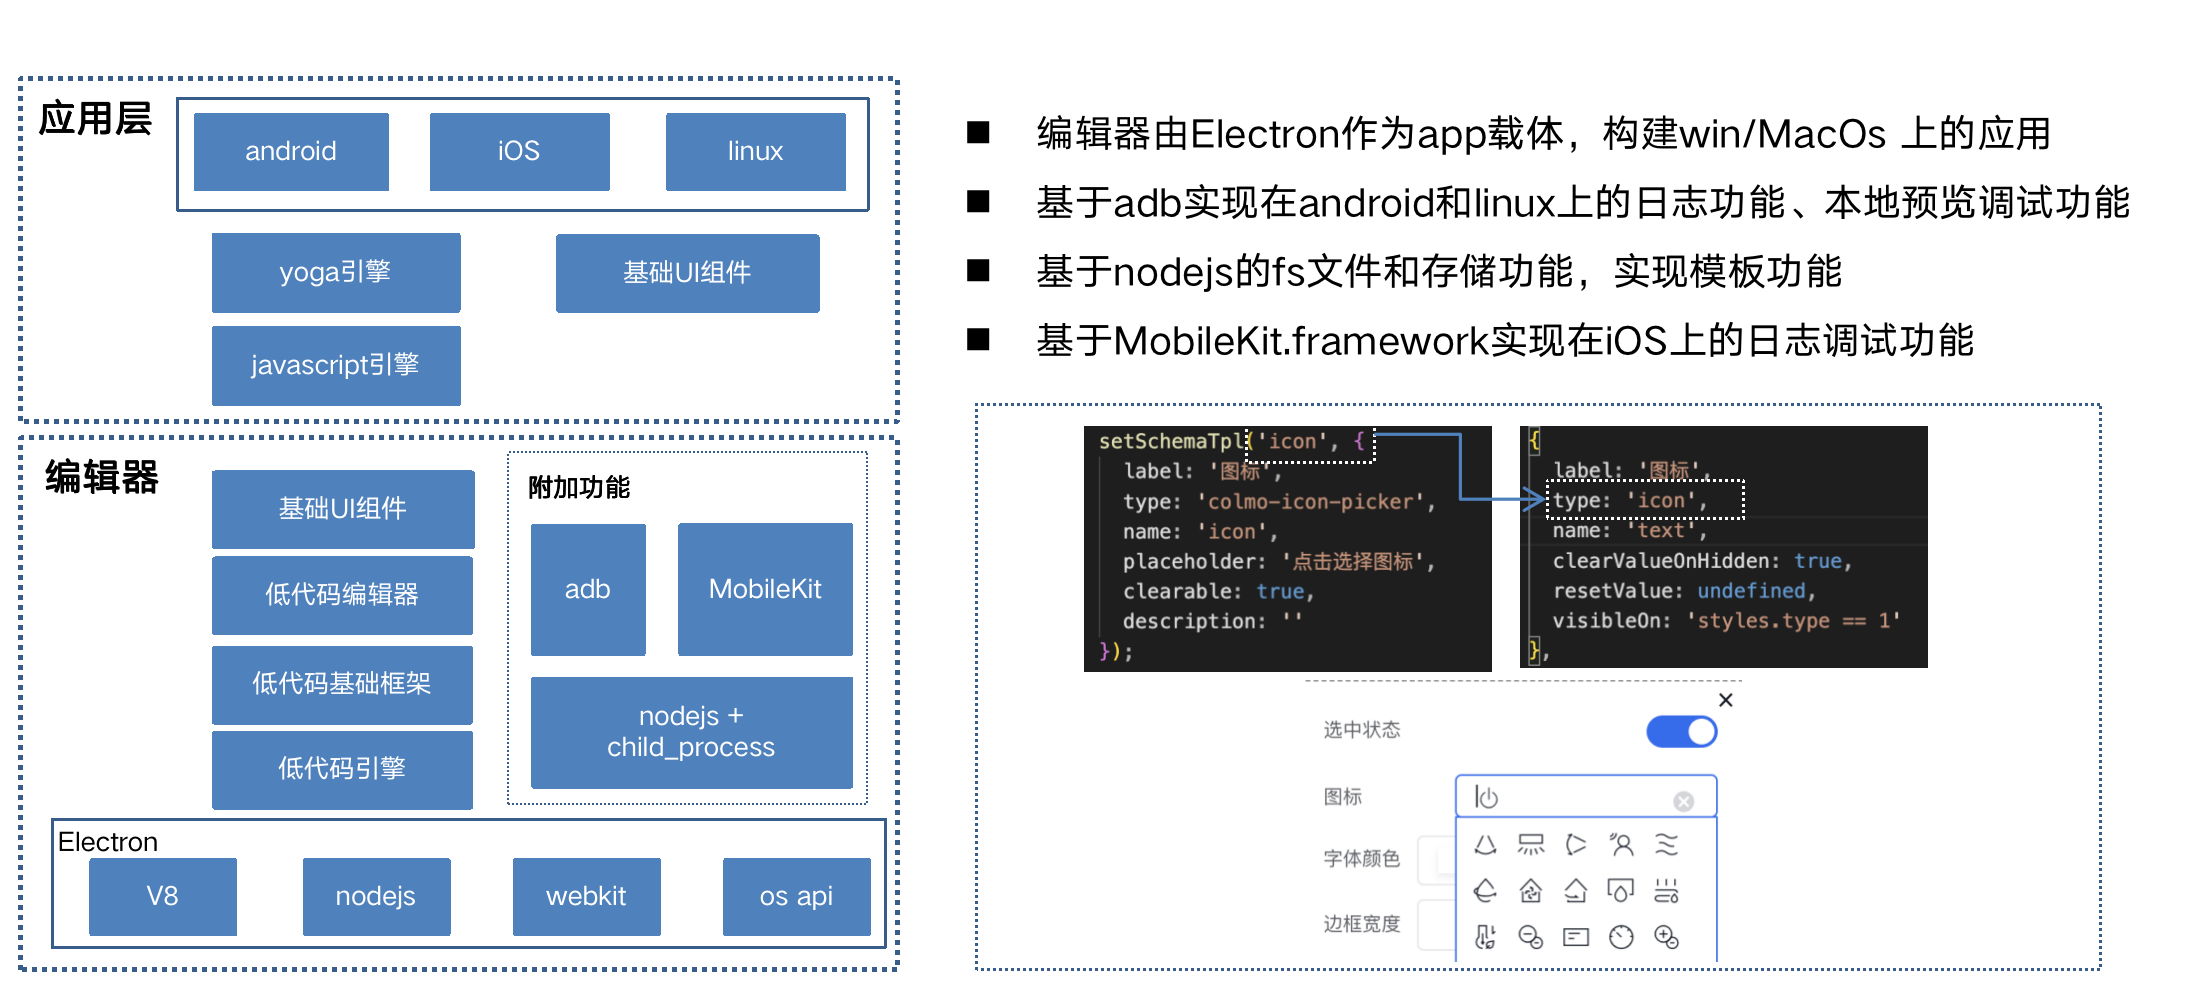The height and width of the screenshot is (1006, 2192).
Task: Click 基础UI组件 block in 应用层
Action: click(x=688, y=272)
